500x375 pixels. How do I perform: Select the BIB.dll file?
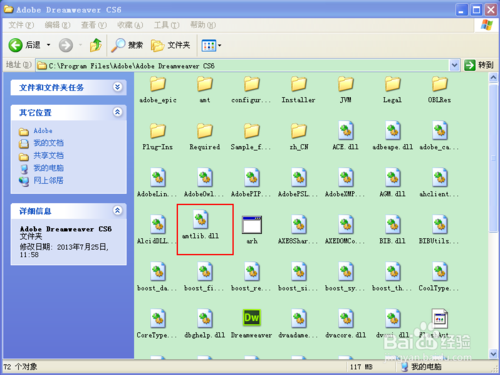coord(393,230)
